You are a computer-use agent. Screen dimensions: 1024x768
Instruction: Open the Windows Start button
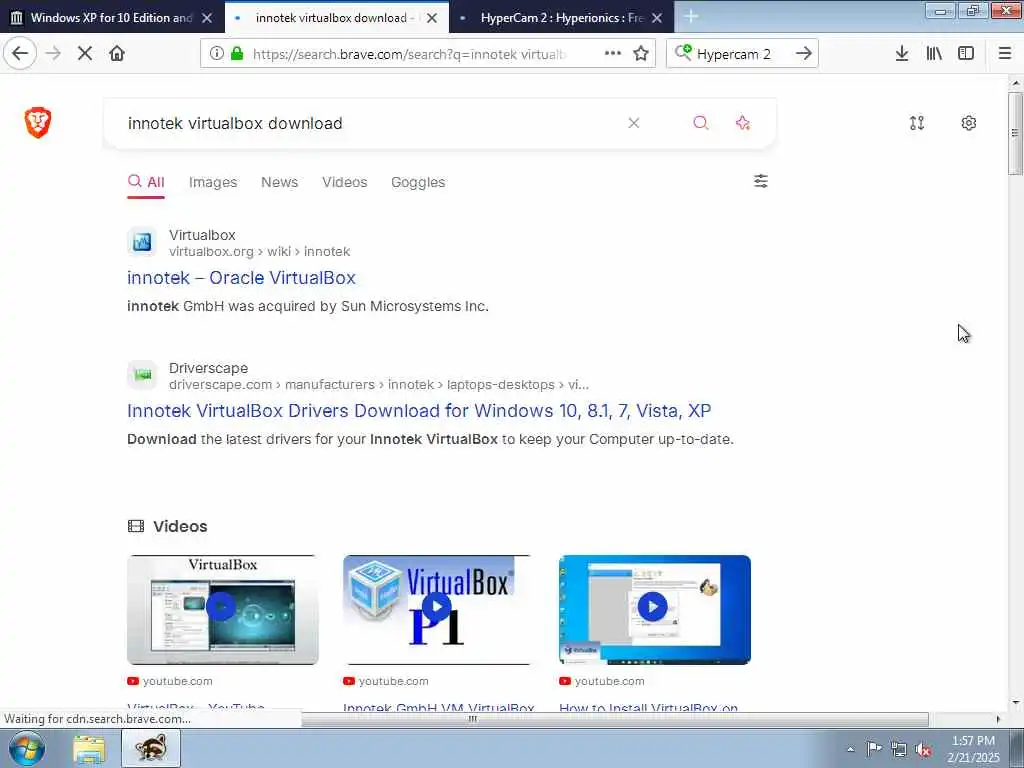point(27,748)
